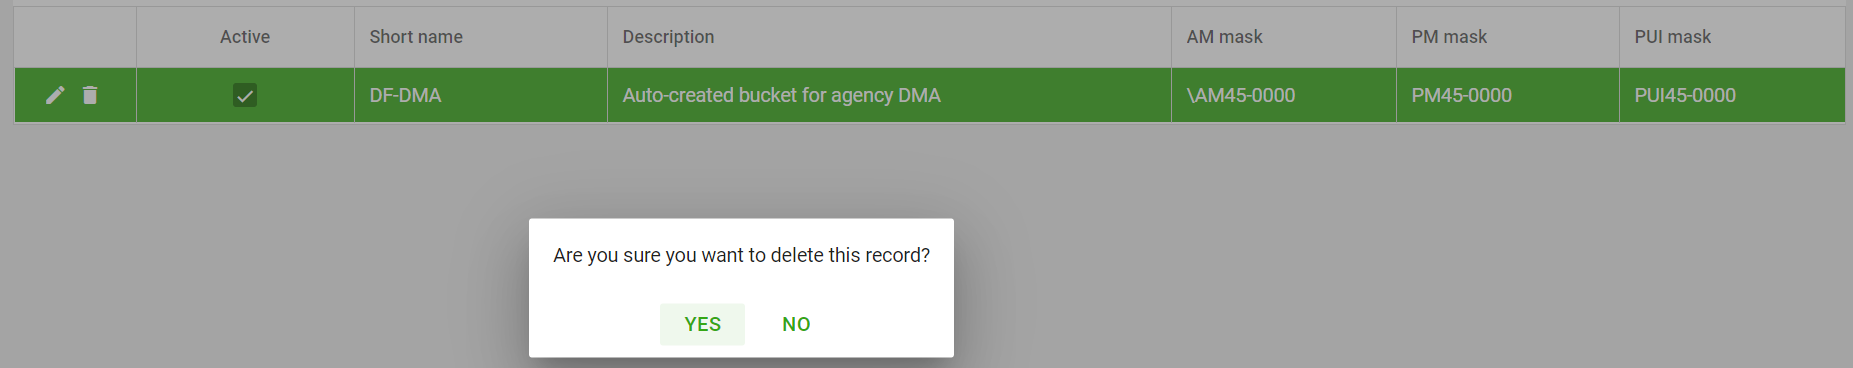The image size is (1853, 368).
Task: Click the \AM45-0000 mask cell
Action: [1284, 95]
